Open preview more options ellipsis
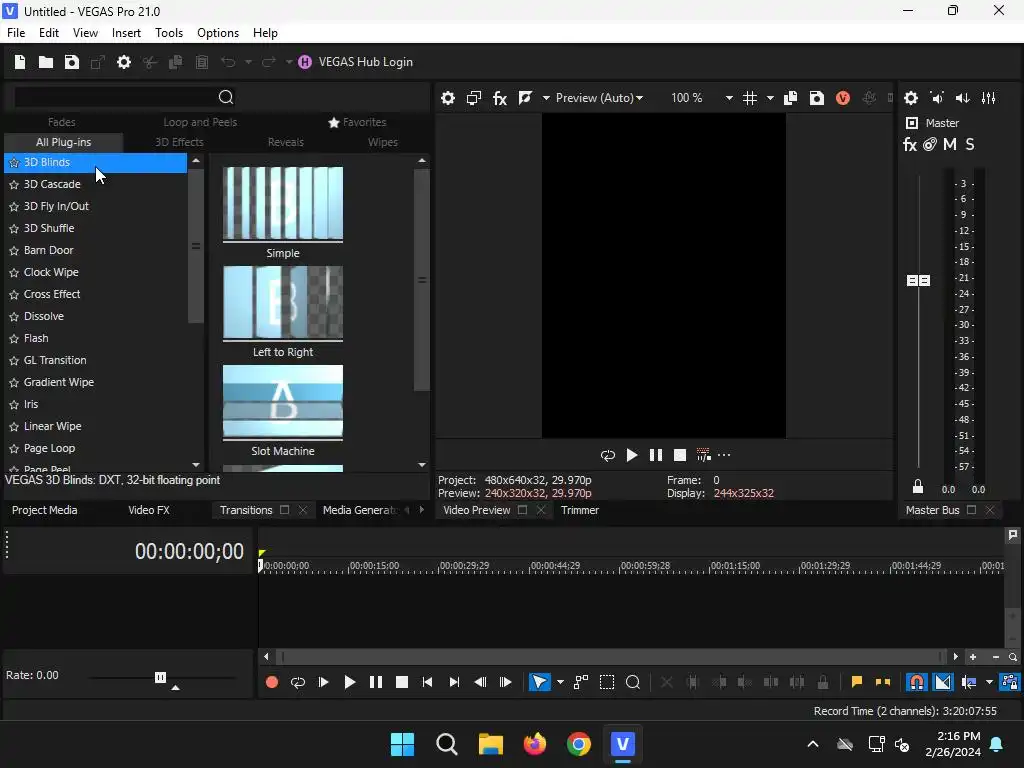This screenshot has width=1024, height=768. point(724,455)
